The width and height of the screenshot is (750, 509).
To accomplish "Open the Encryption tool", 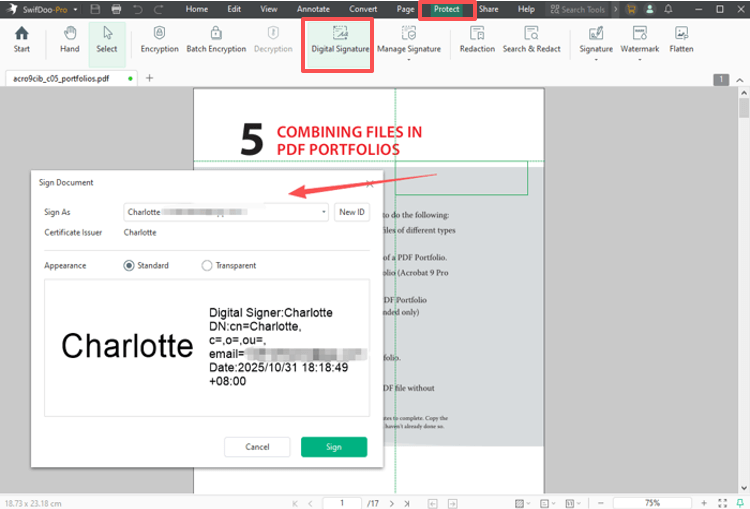I will pyautogui.click(x=159, y=39).
